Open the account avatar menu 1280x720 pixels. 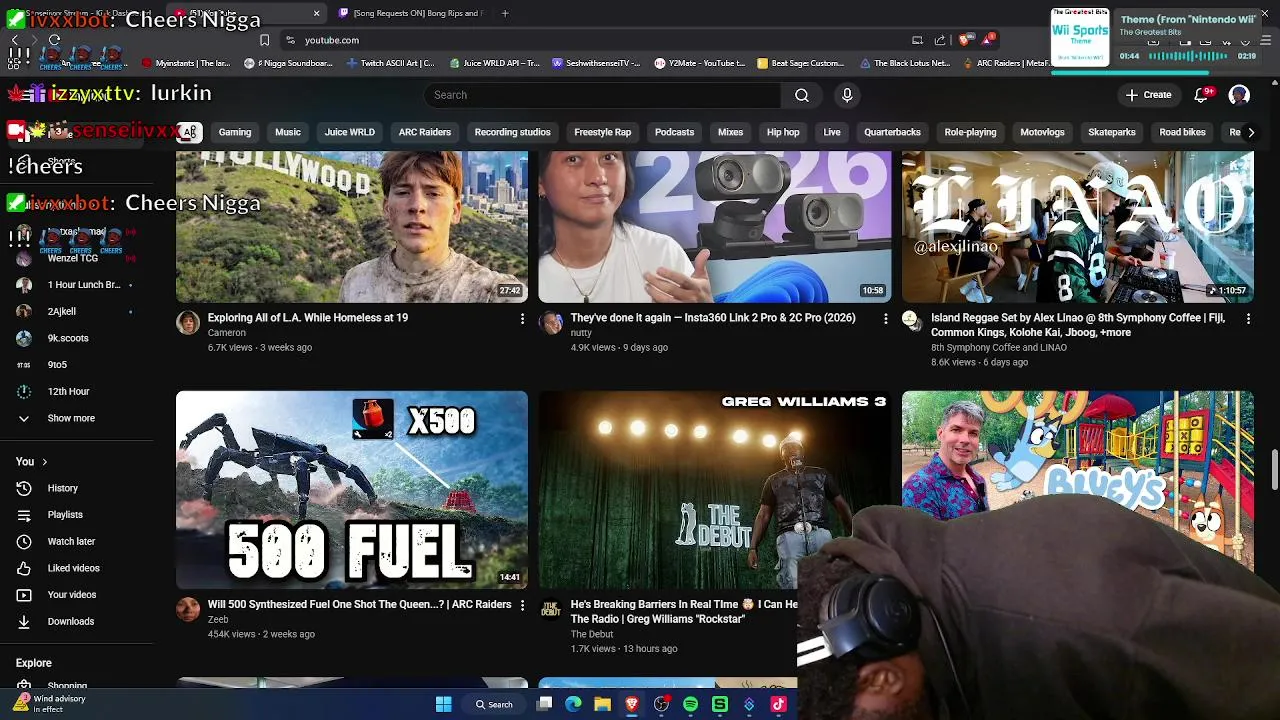pos(1239,95)
